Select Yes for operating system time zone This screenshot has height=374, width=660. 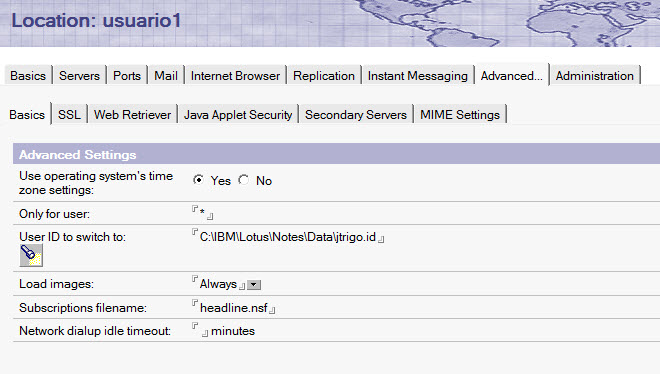point(198,180)
